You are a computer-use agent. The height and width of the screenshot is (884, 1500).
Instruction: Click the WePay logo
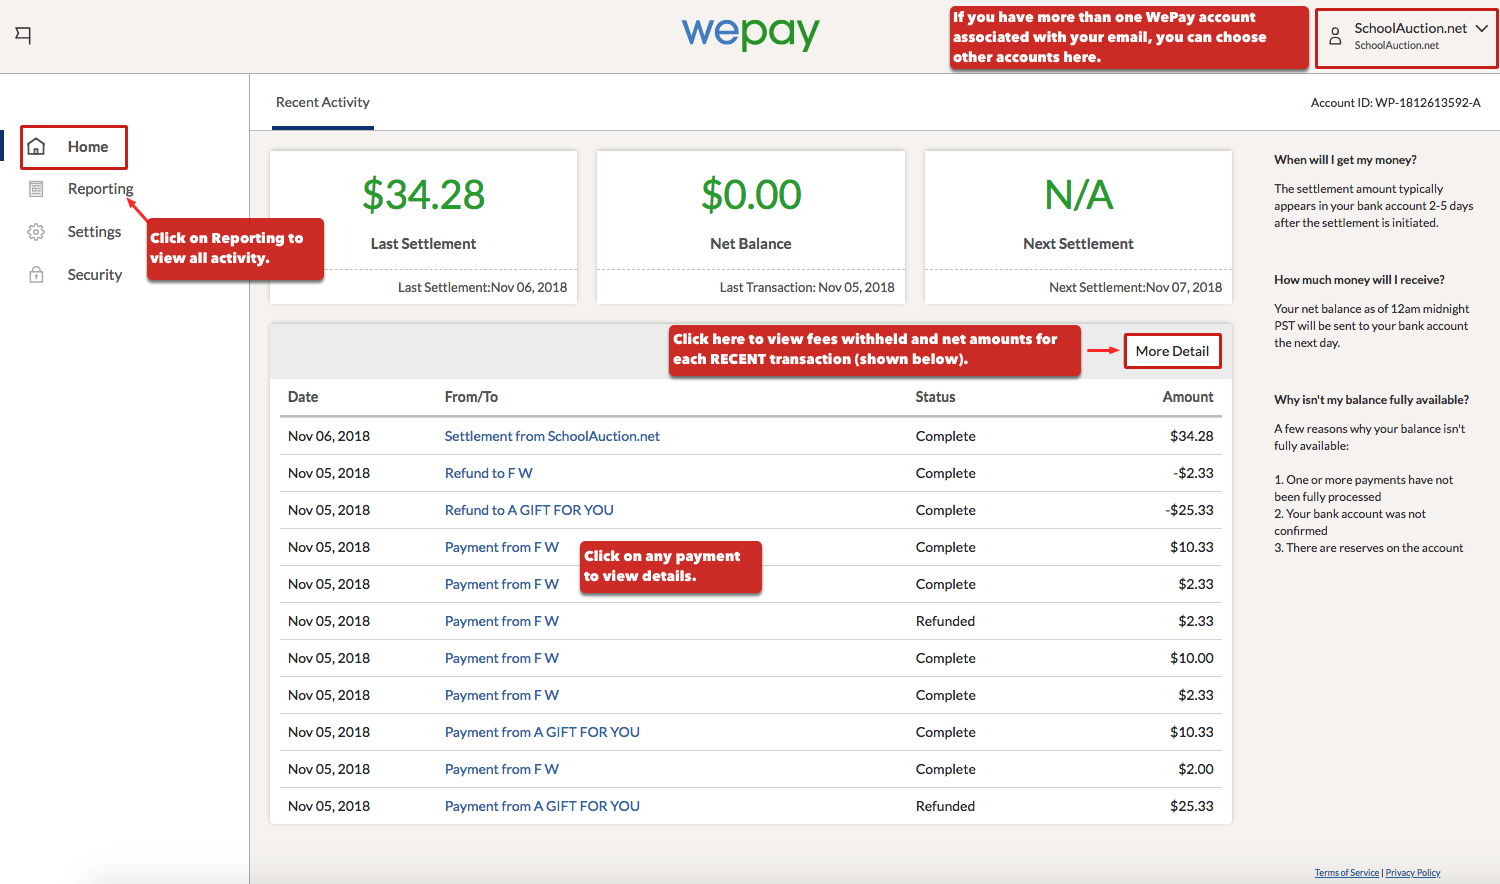[x=750, y=34]
